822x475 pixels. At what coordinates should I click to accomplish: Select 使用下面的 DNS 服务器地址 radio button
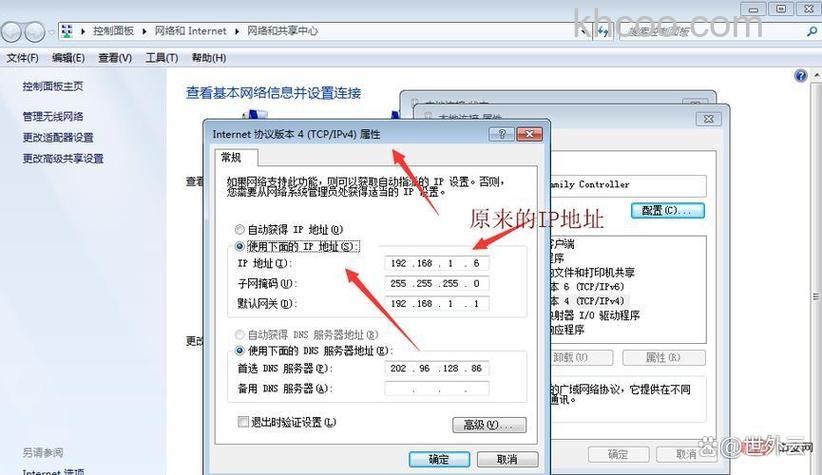(x=240, y=350)
